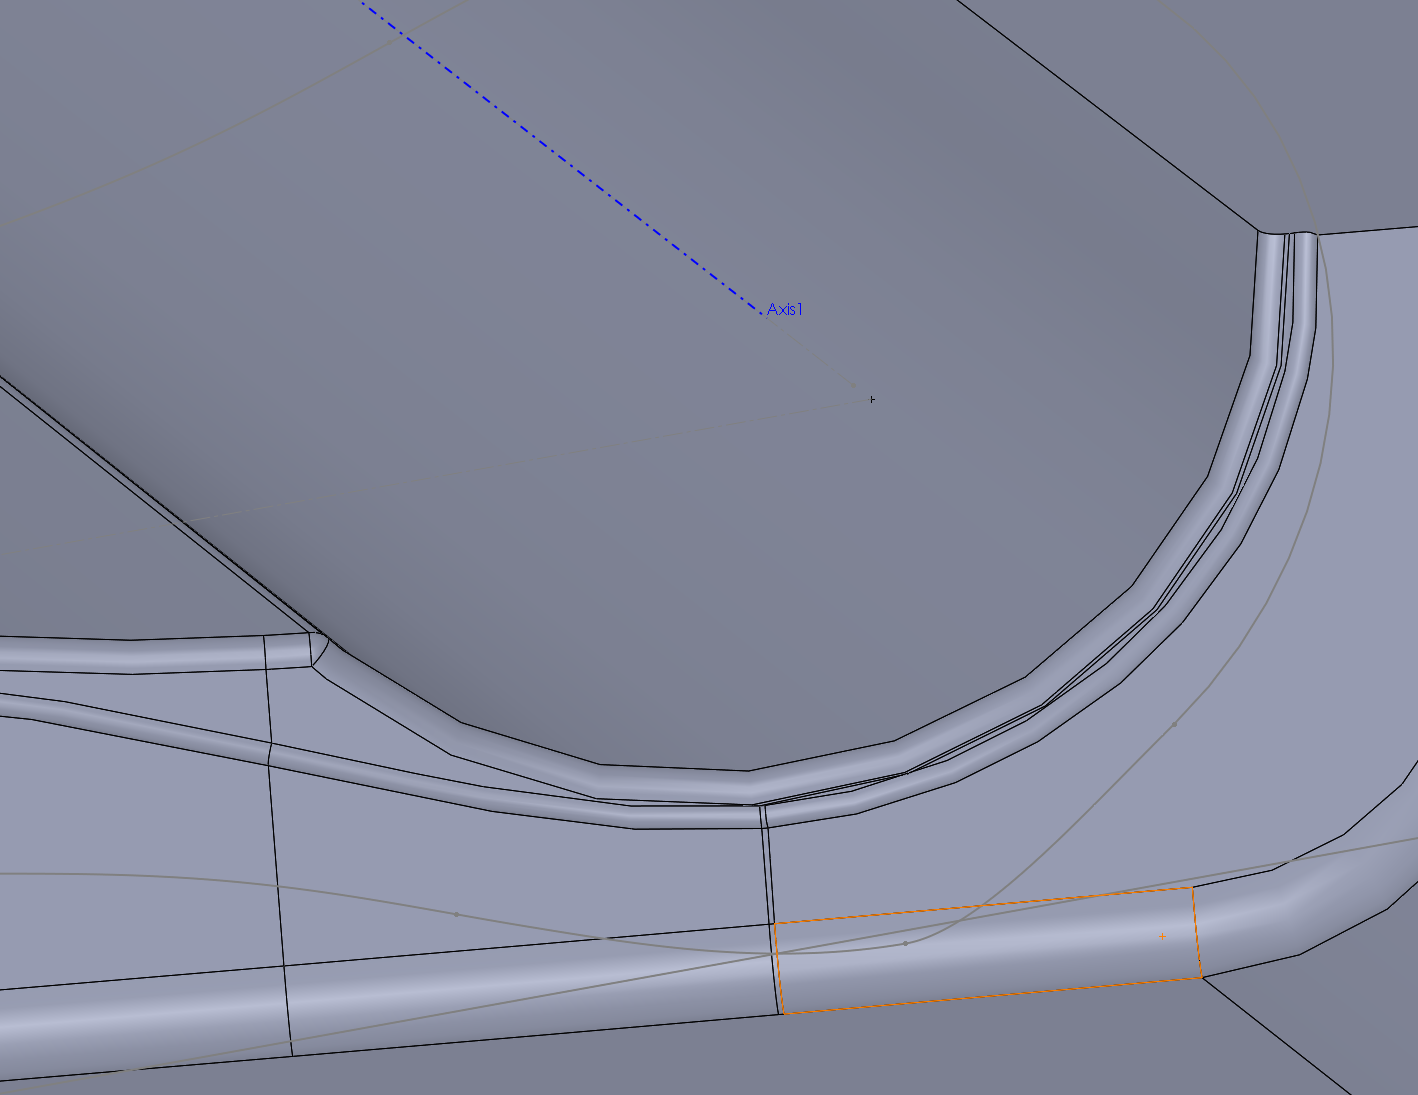Click the small gray dot on the axis centerline
1418x1095 pixels.
[x=853, y=385]
